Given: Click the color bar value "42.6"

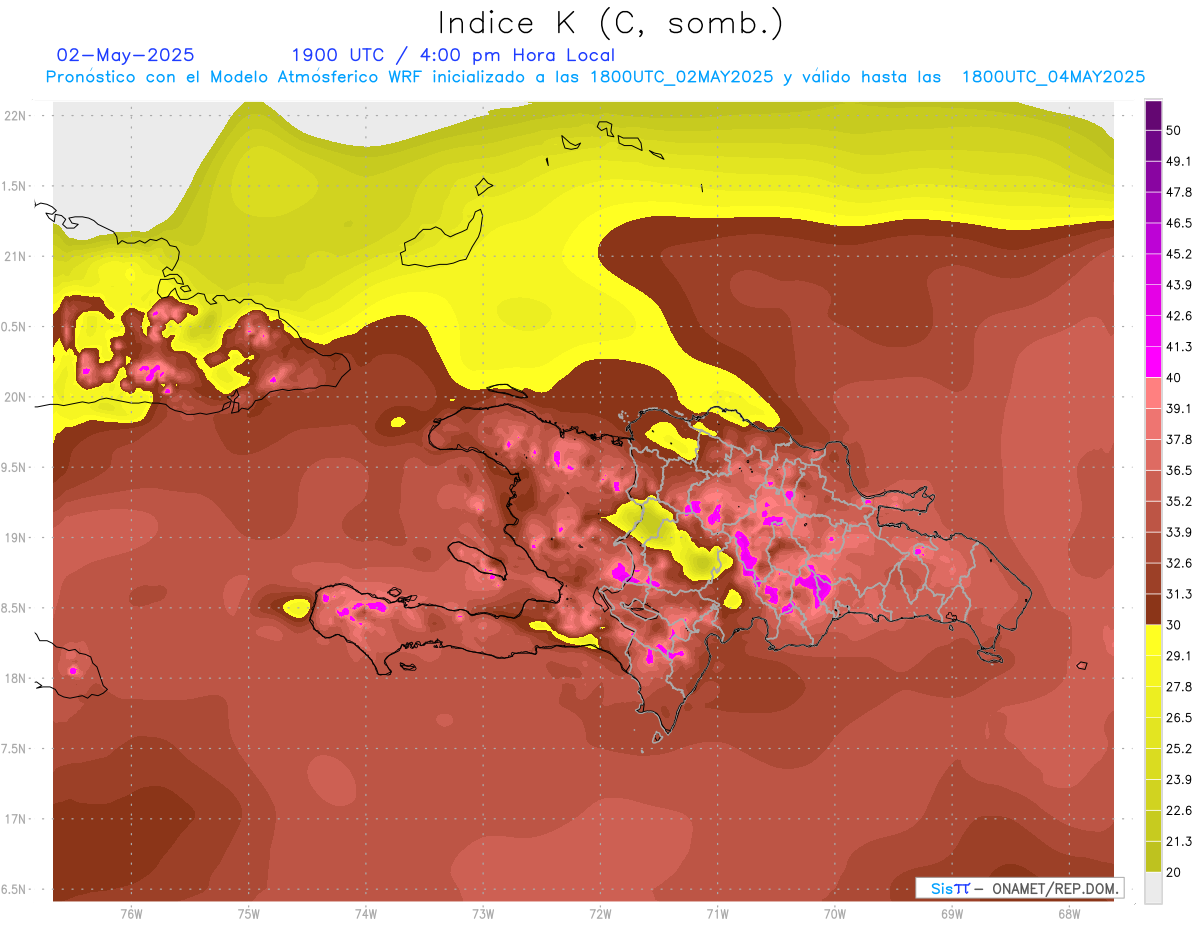Looking at the screenshot, I should click(1179, 316).
